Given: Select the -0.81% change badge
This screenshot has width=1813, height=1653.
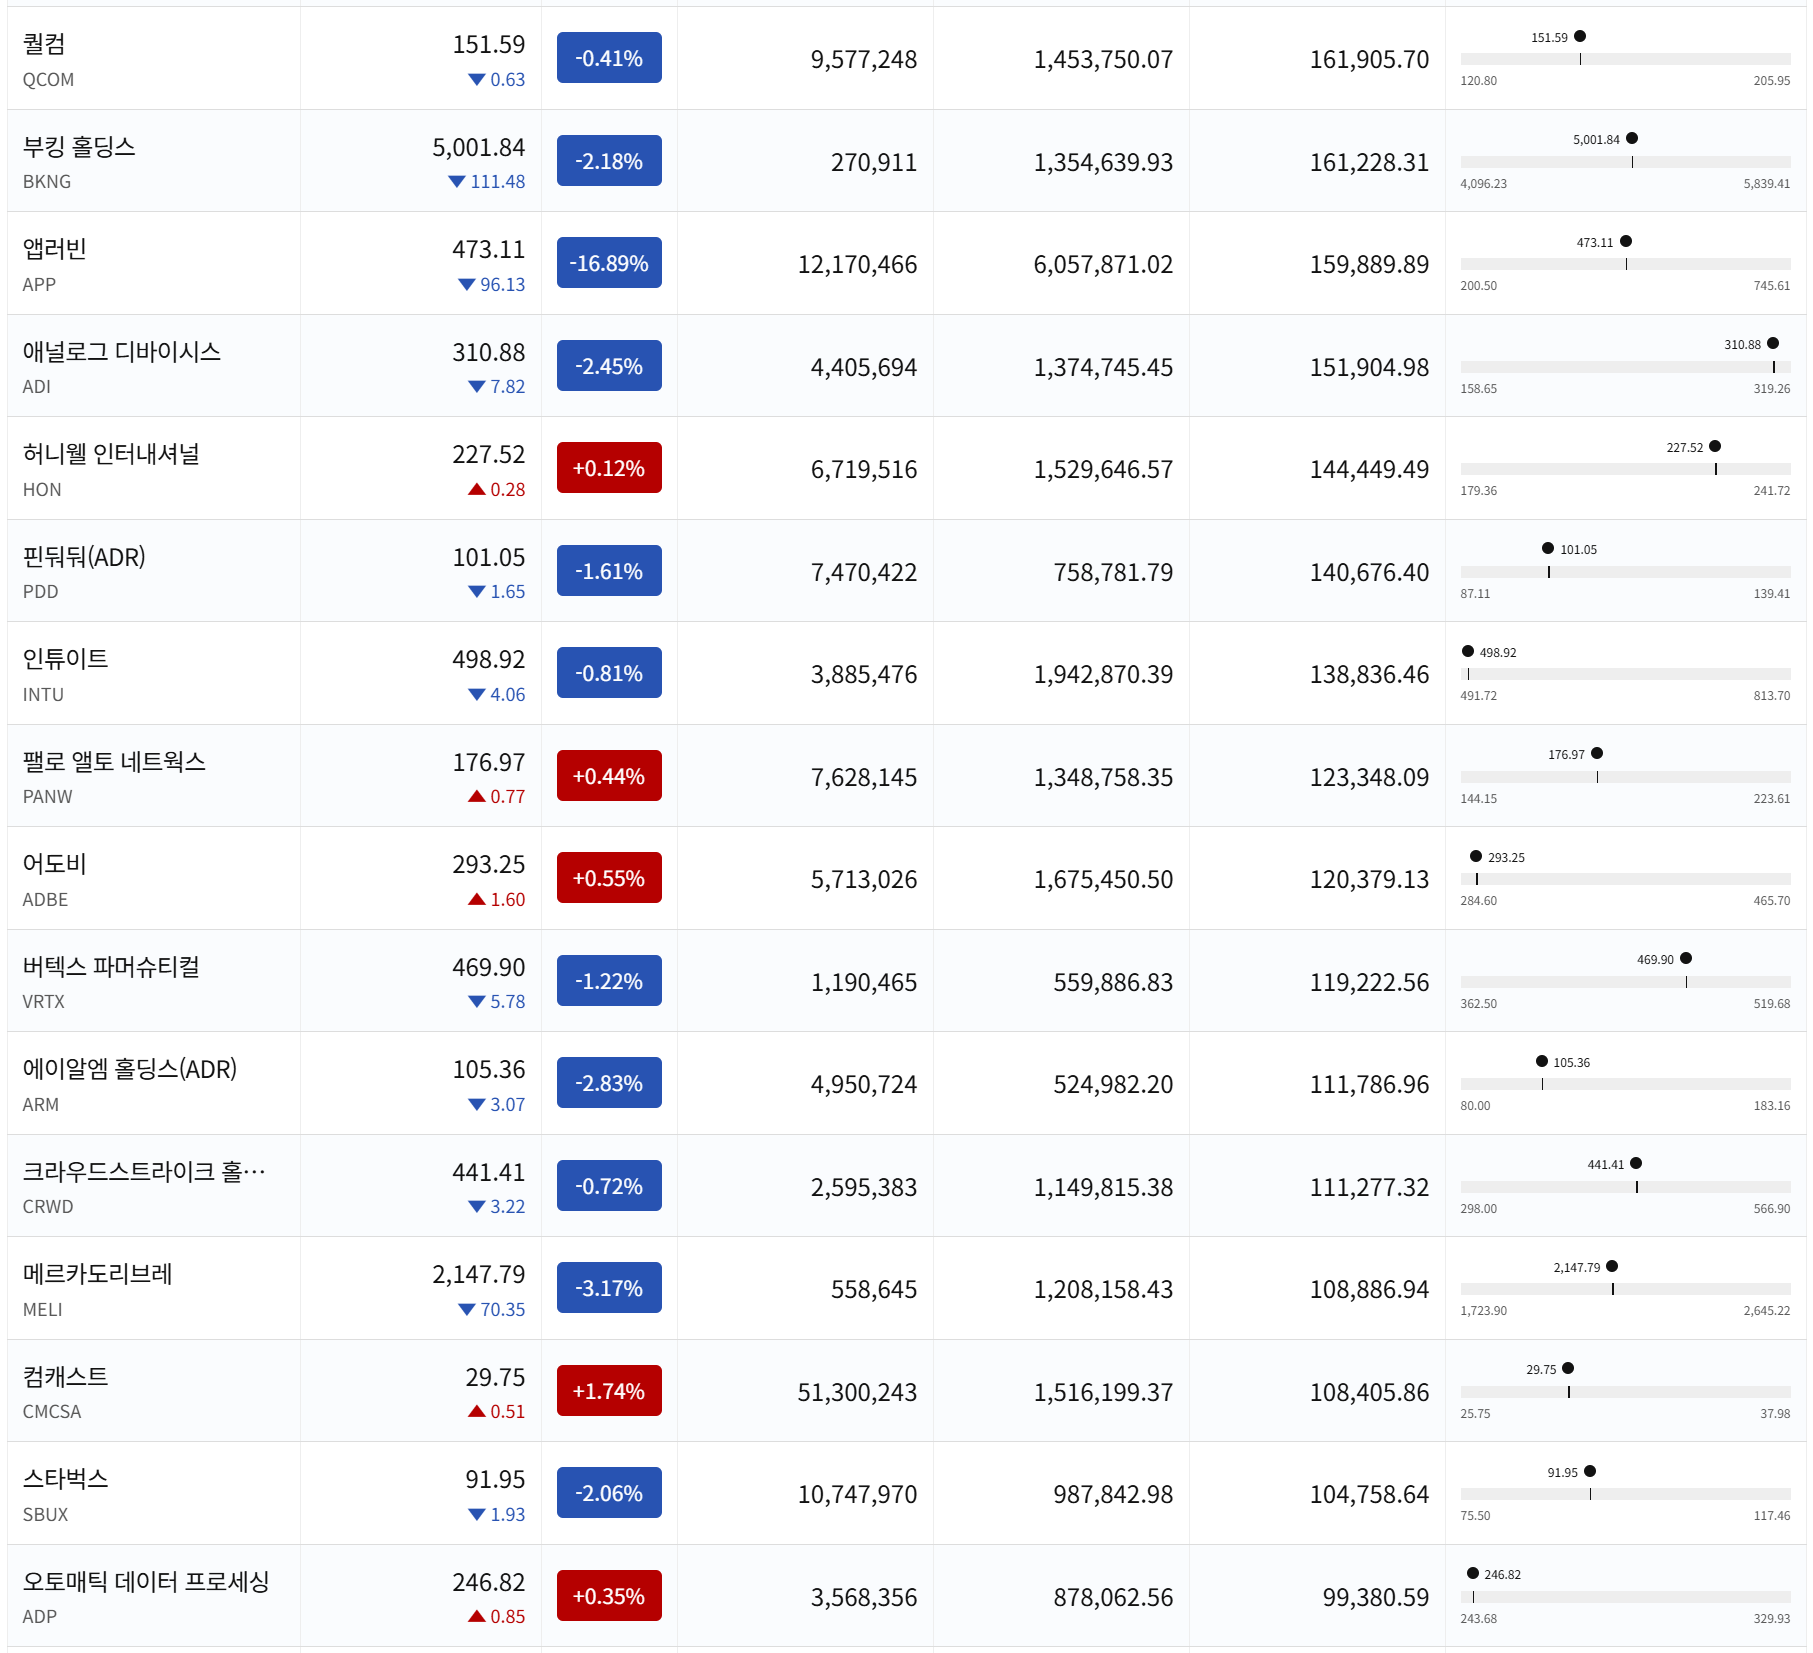Looking at the screenshot, I should pyautogui.click(x=609, y=673).
